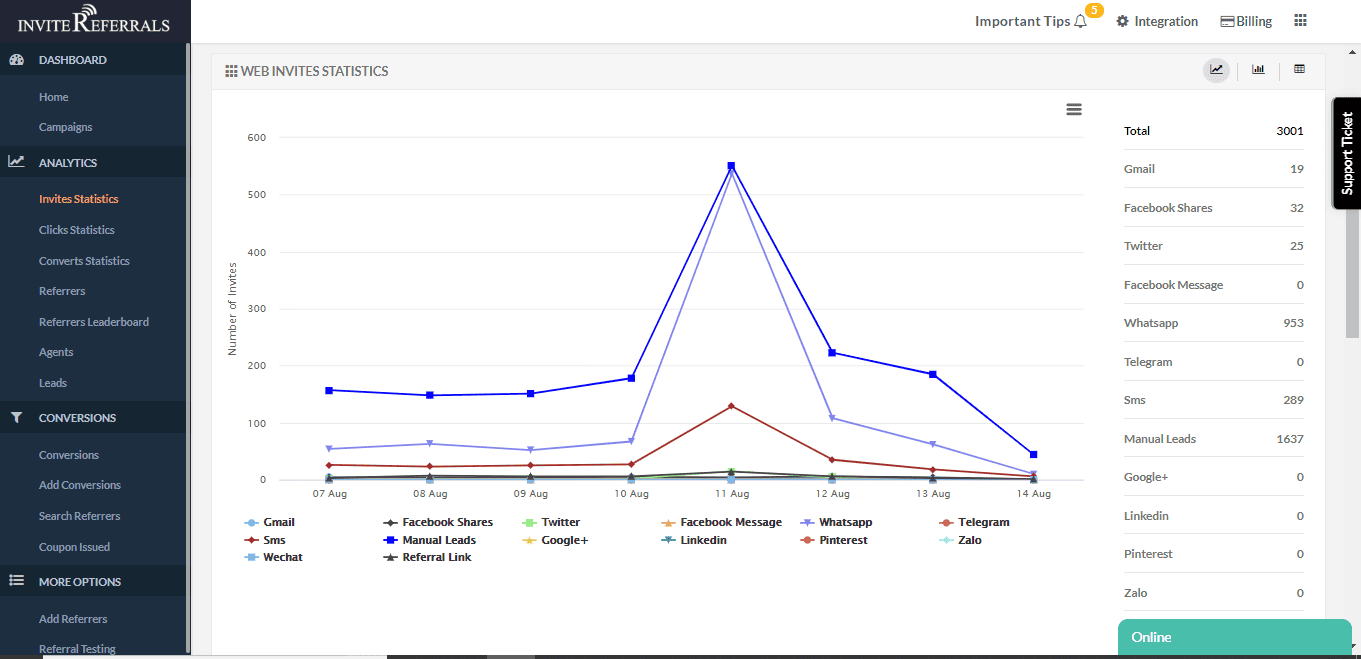Open the Support Ticket side button
The width and height of the screenshot is (1361, 659).
click(x=1346, y=153)
